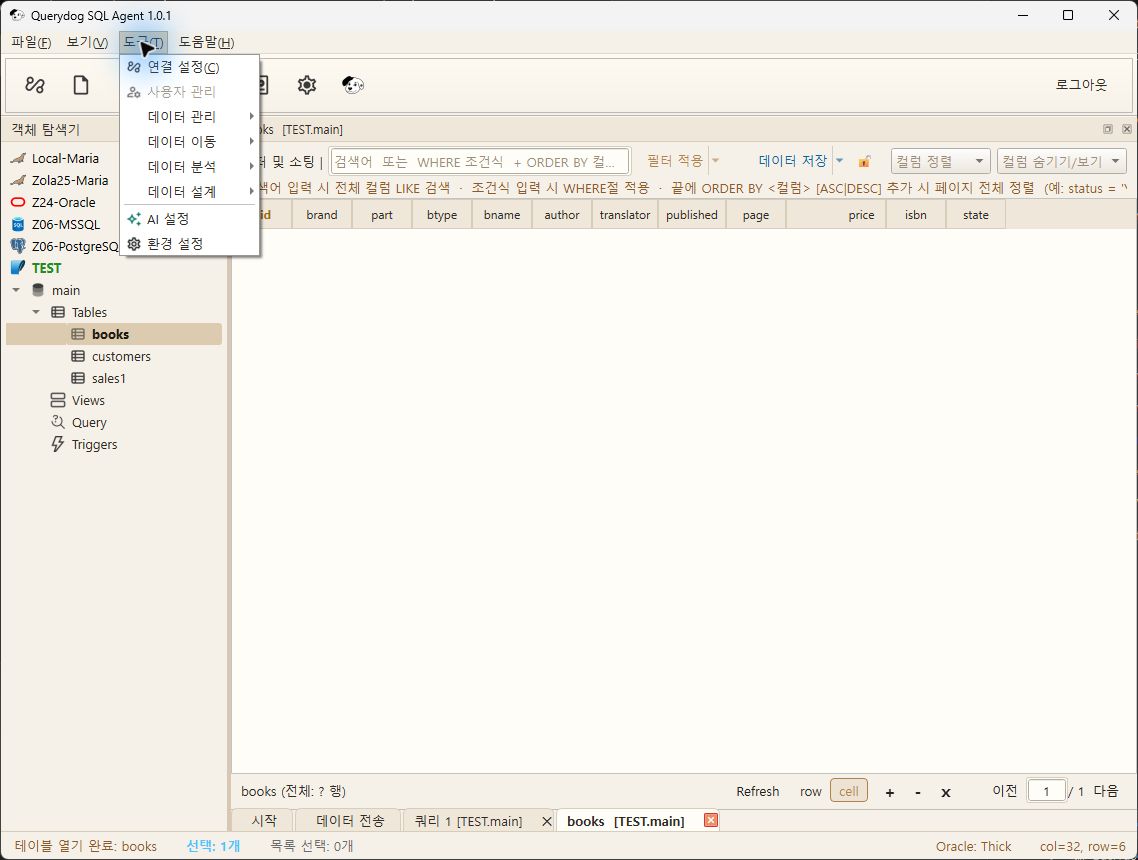
Task: Switch selection mode to row
Action: [811, 792]
